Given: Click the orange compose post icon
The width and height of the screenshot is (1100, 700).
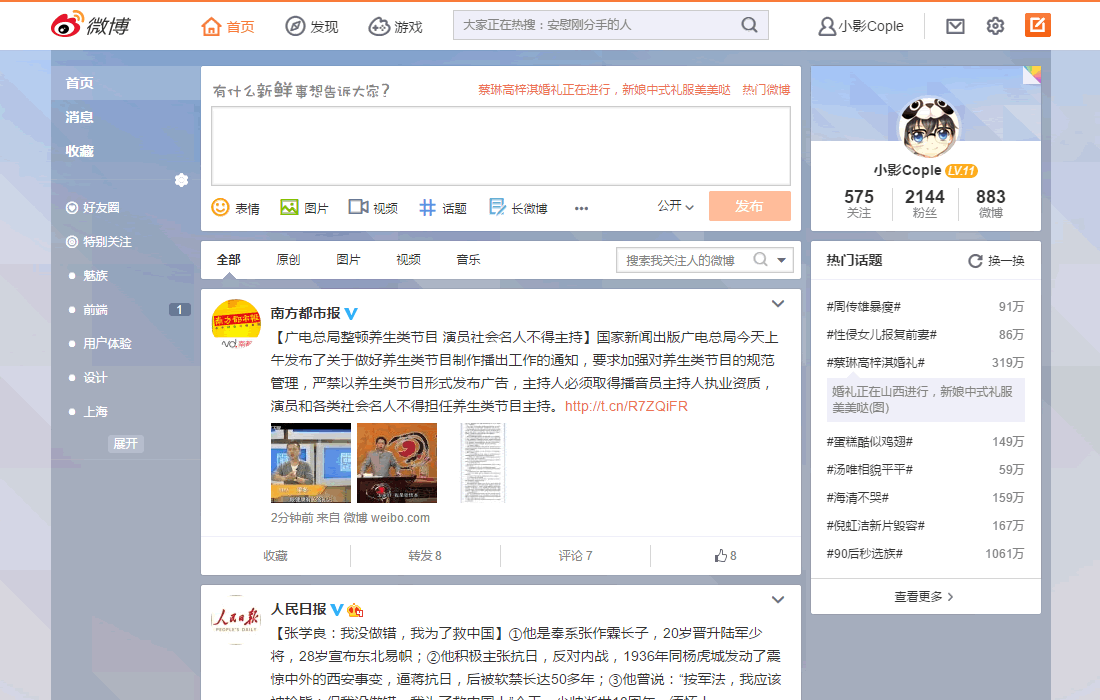Looking at the screenshot, I should [1038, 25].
